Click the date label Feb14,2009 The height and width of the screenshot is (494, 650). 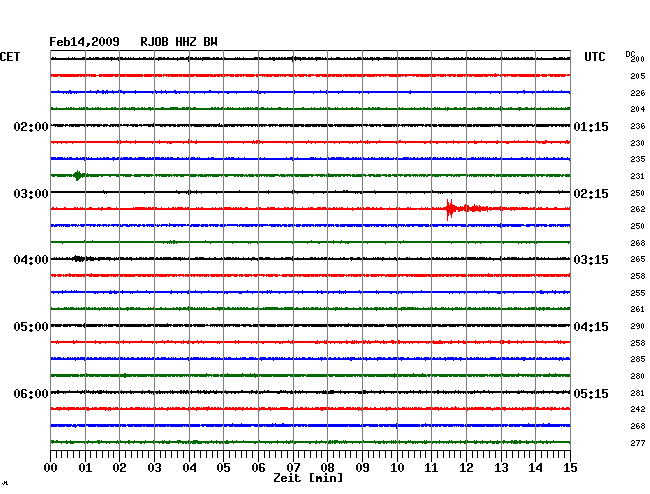[84, 42]
